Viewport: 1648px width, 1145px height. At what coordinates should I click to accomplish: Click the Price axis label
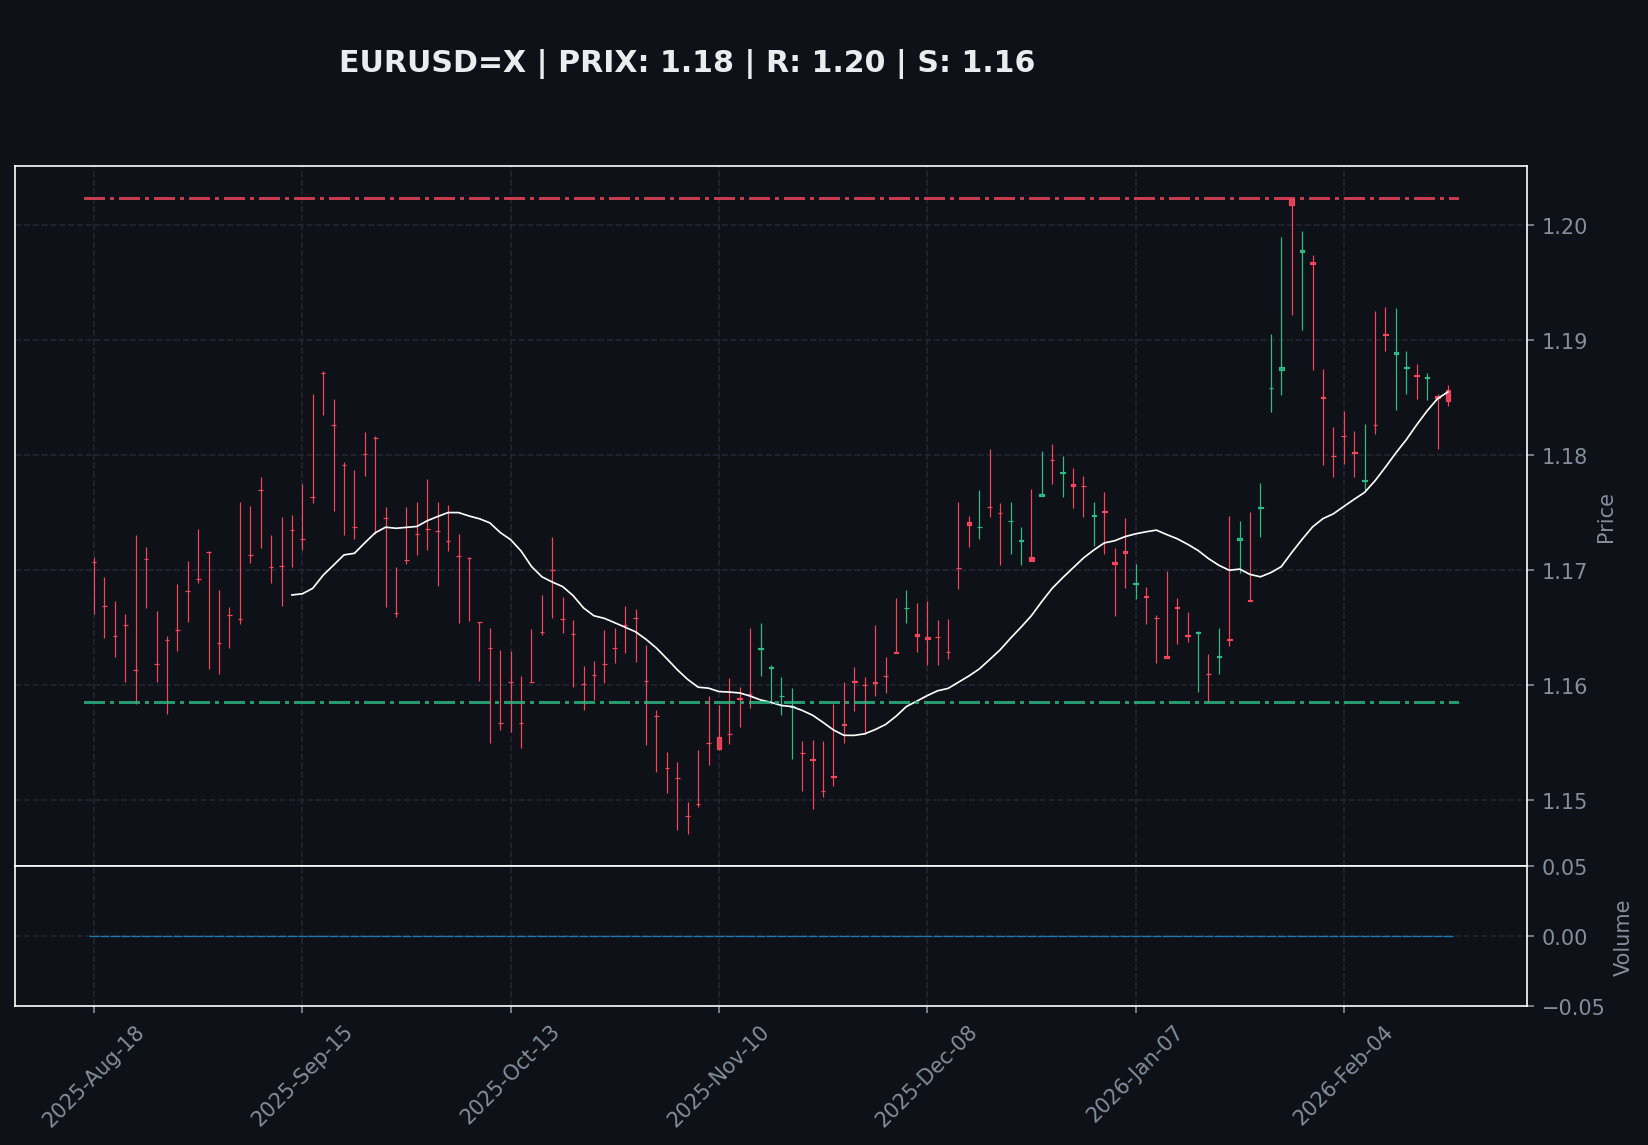coord(1606,519)
